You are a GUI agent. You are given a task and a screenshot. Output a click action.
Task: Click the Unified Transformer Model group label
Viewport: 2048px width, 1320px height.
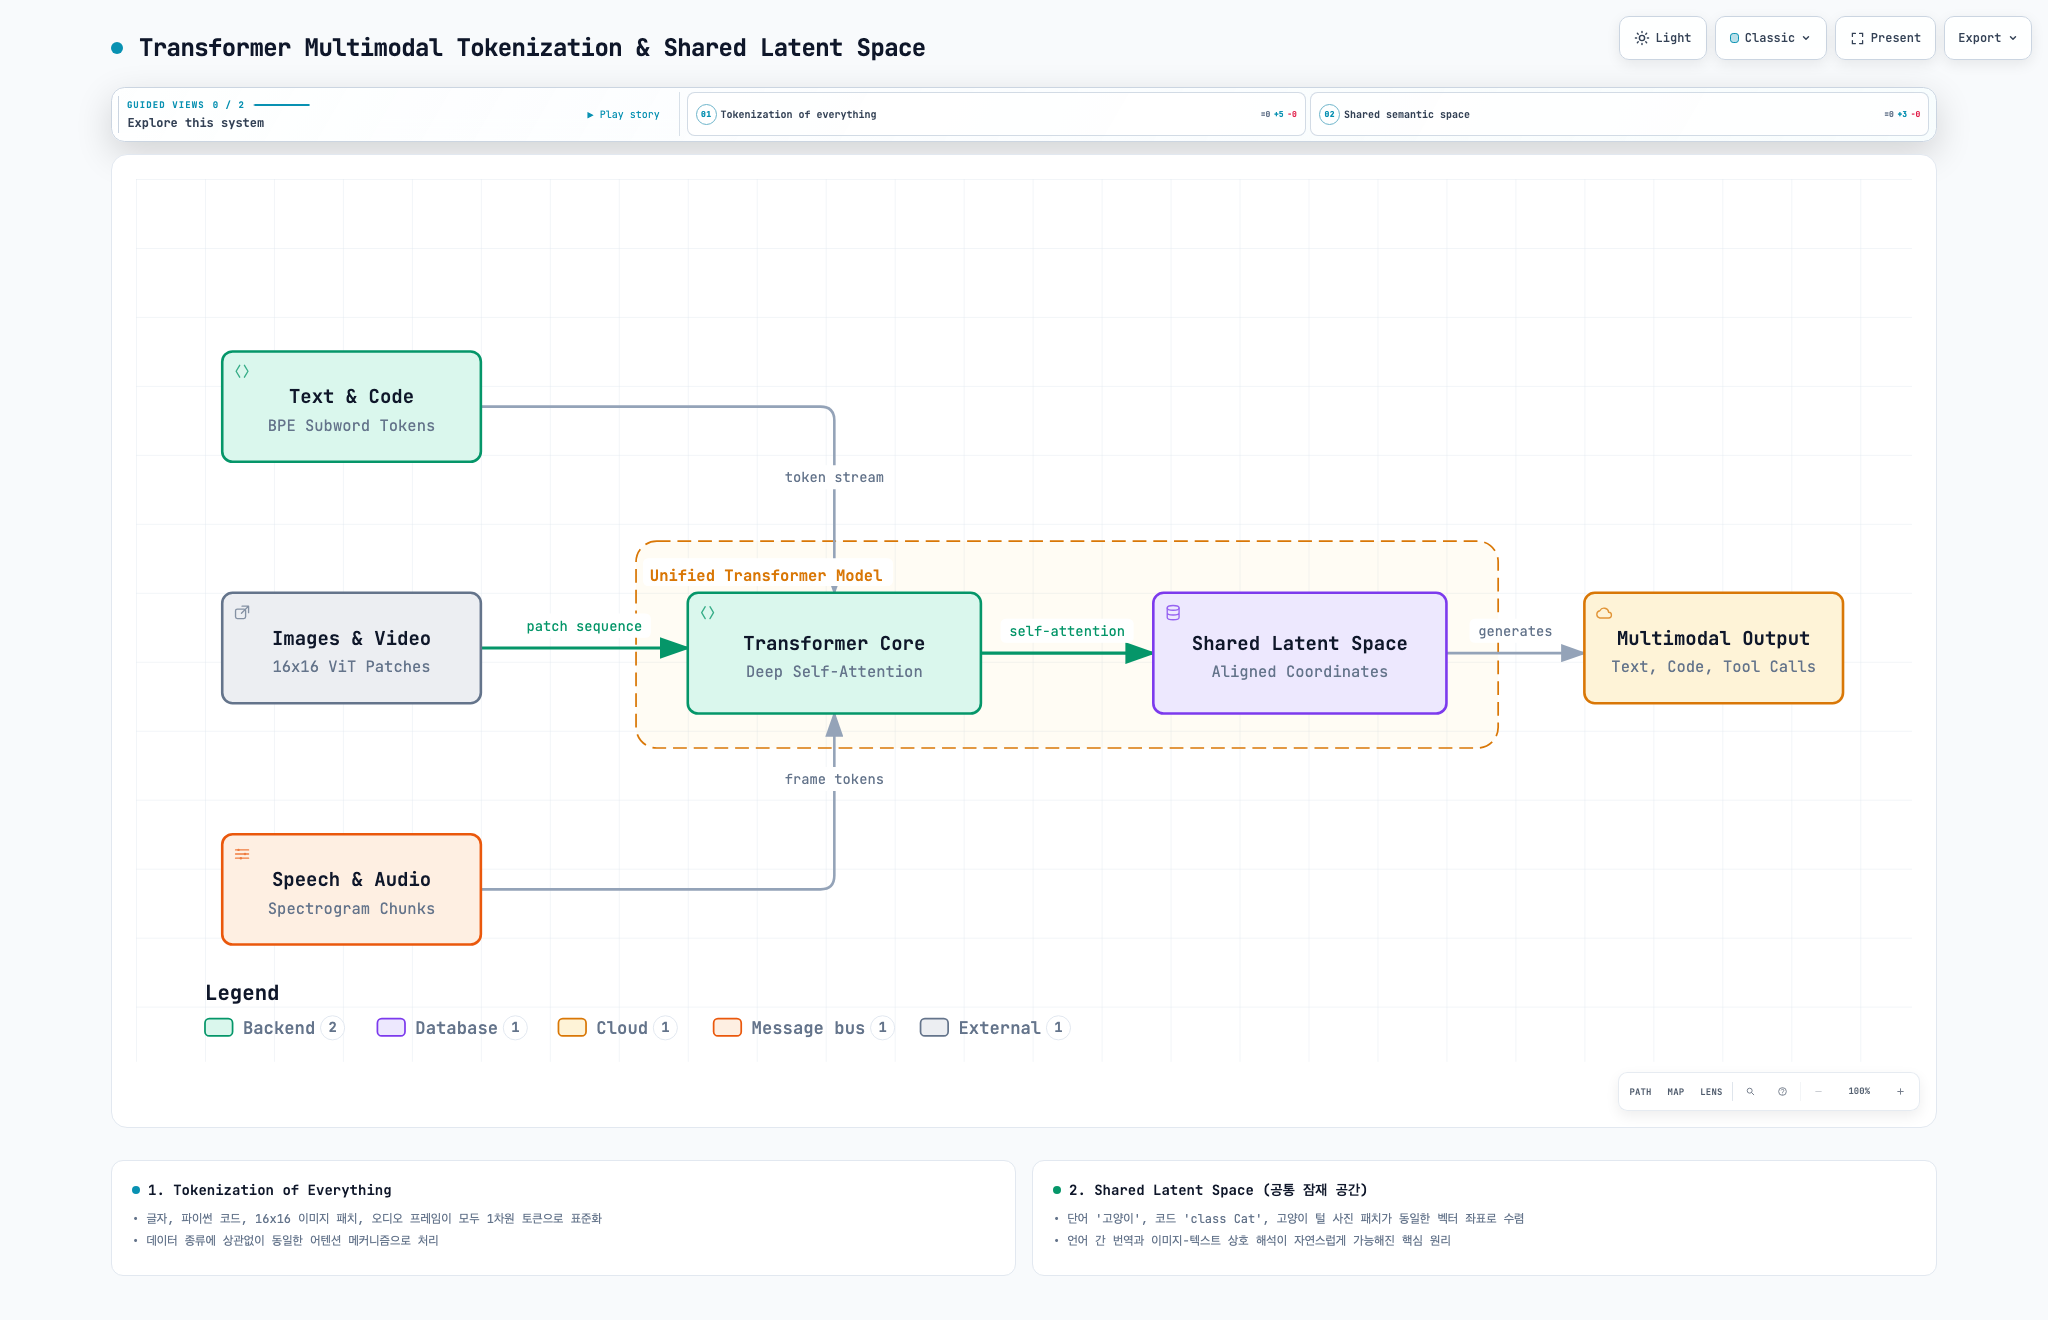click(766, 575)
